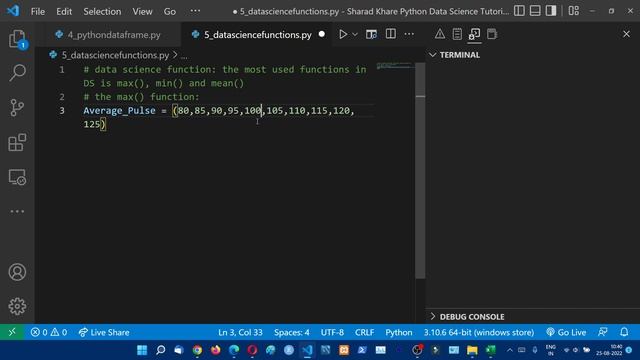Open feedback icon in status bar

pyautogui.click(x=603, y=332)
